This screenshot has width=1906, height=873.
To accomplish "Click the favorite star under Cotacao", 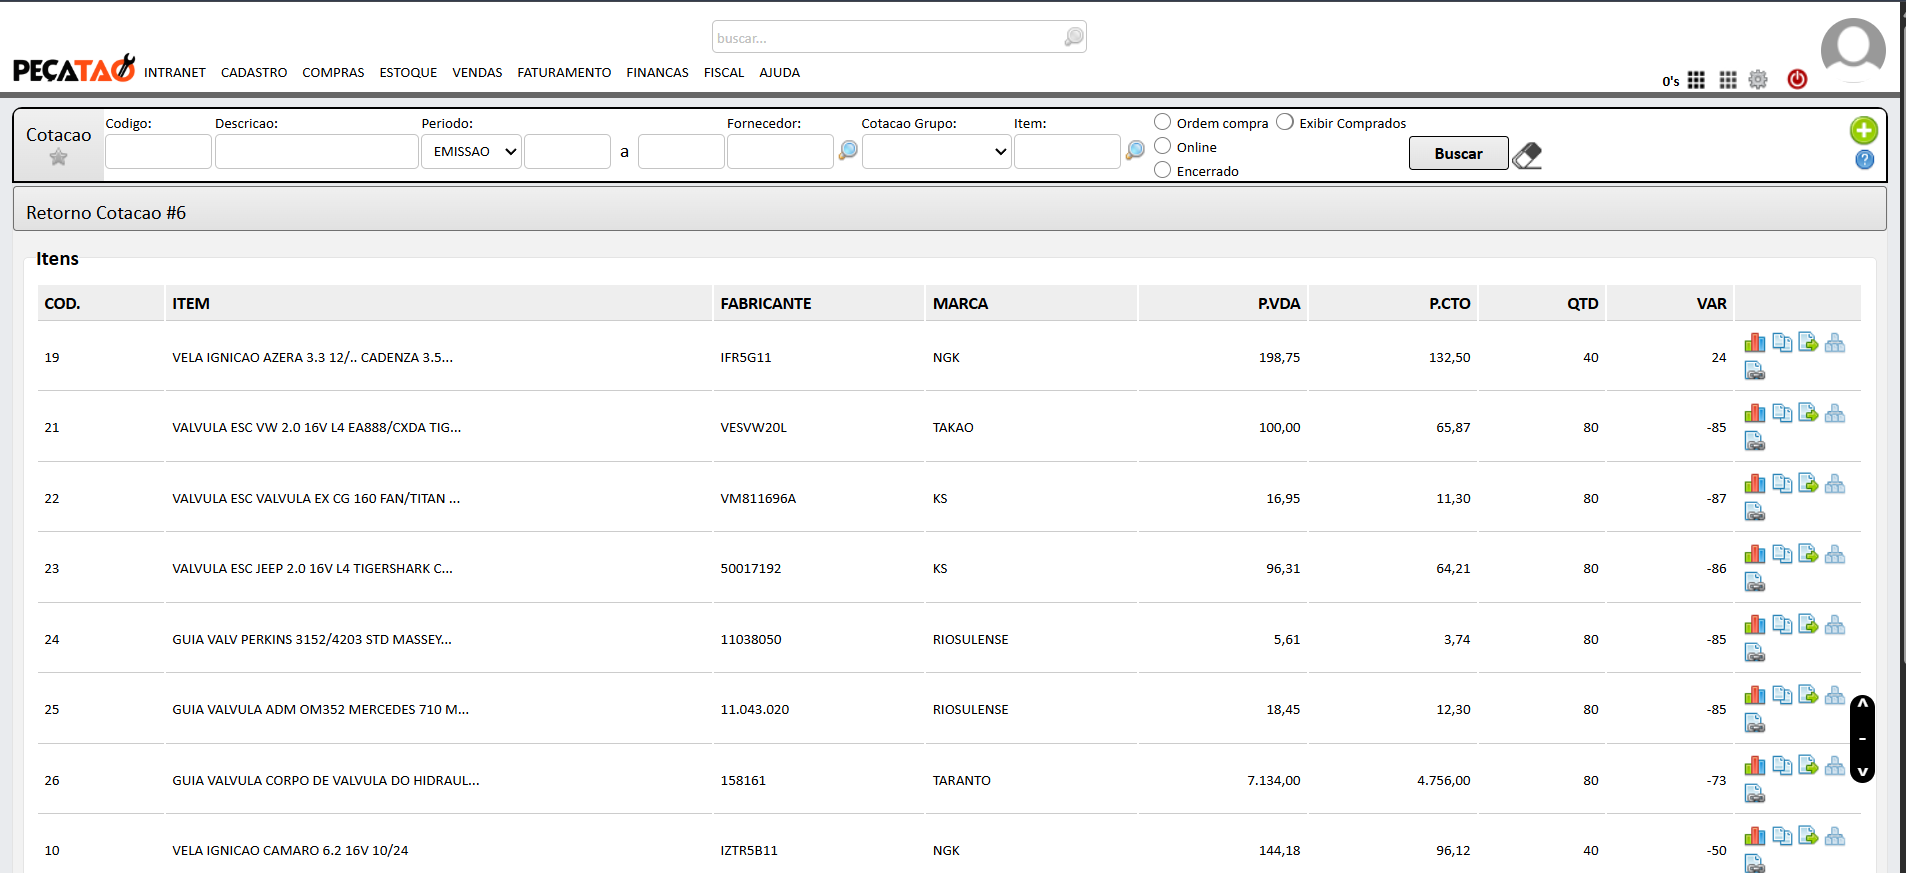I will [58, 157].
